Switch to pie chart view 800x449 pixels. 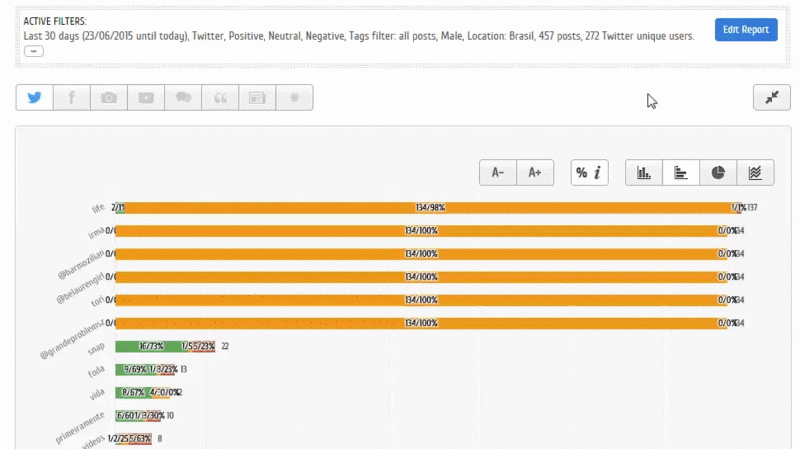click(x=718, y=172)
